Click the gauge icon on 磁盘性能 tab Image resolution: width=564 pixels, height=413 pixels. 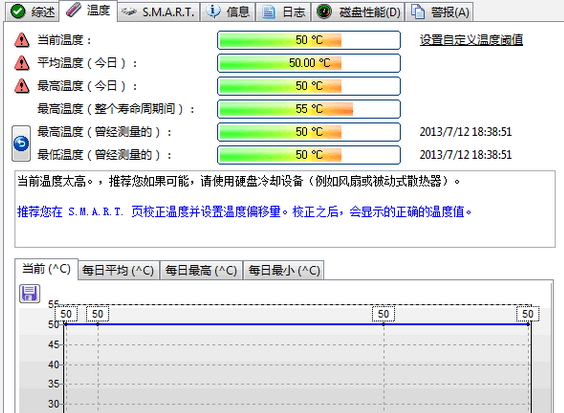point(324,12)
